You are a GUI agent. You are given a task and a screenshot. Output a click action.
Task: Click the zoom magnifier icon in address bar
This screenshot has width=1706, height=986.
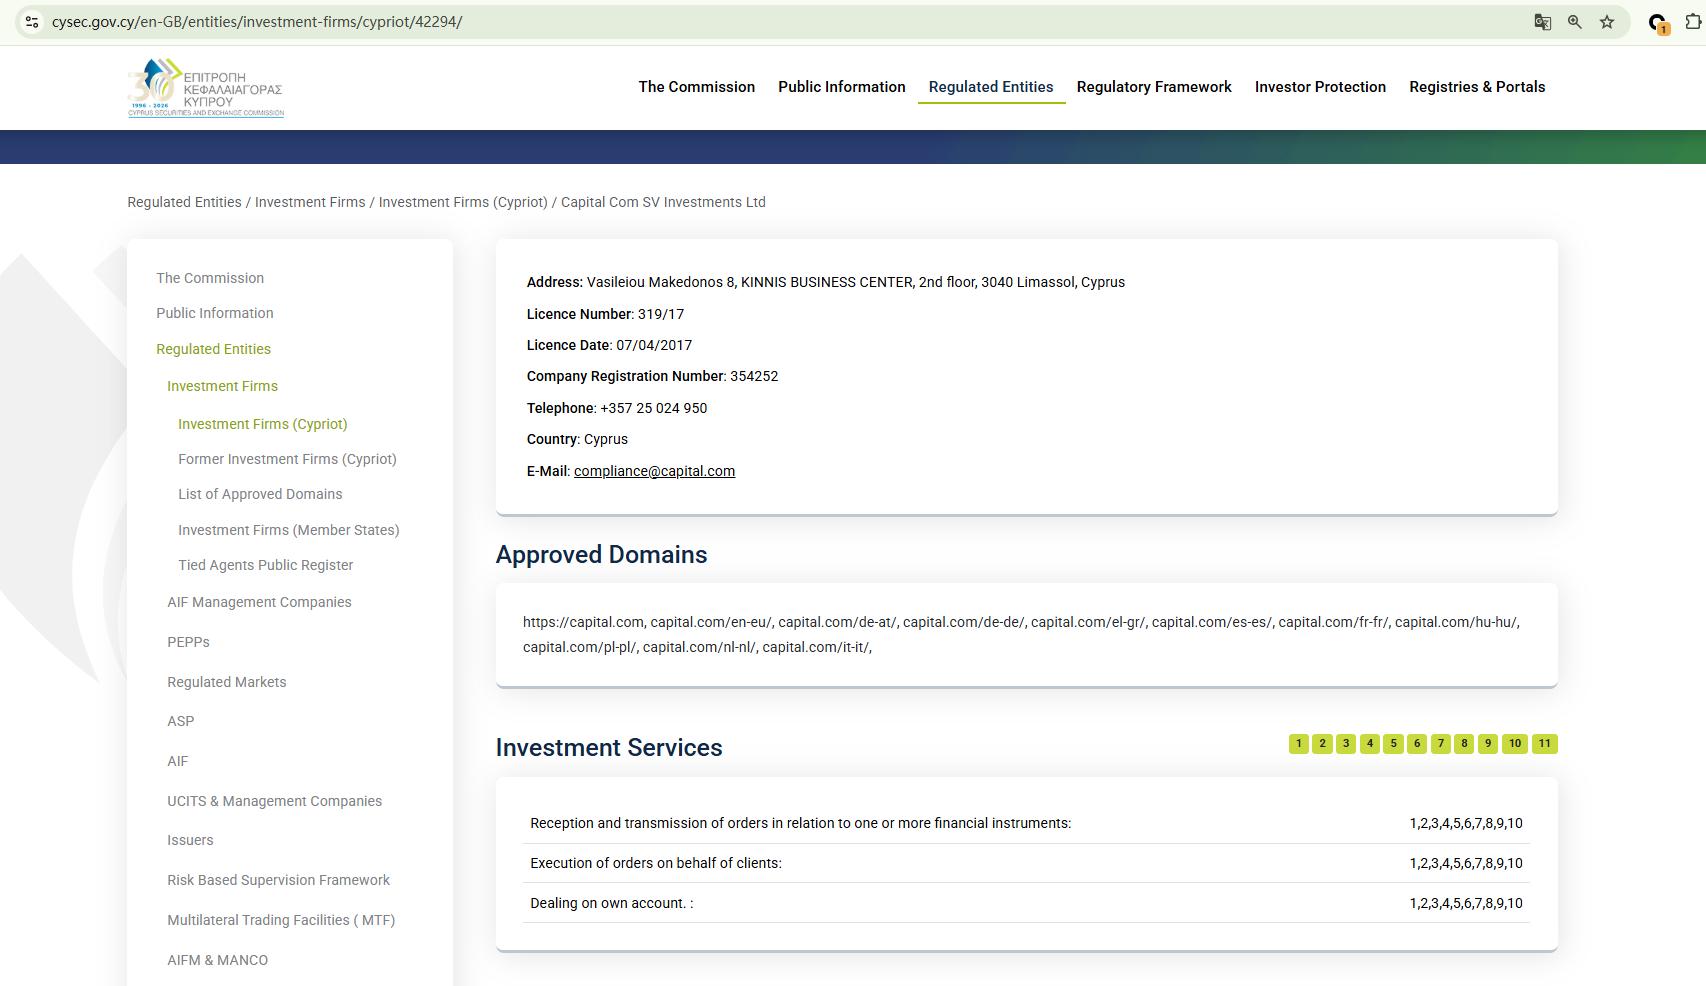click(1575, 22)
